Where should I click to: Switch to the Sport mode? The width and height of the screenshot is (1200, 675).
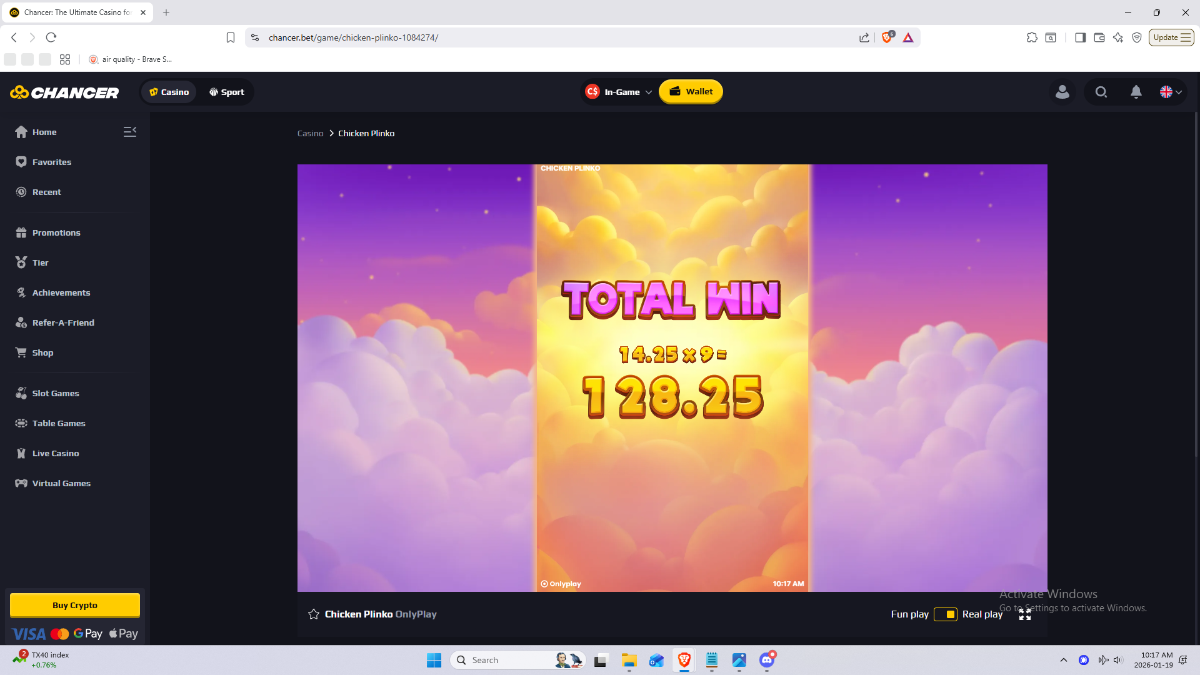coord(226,92)
